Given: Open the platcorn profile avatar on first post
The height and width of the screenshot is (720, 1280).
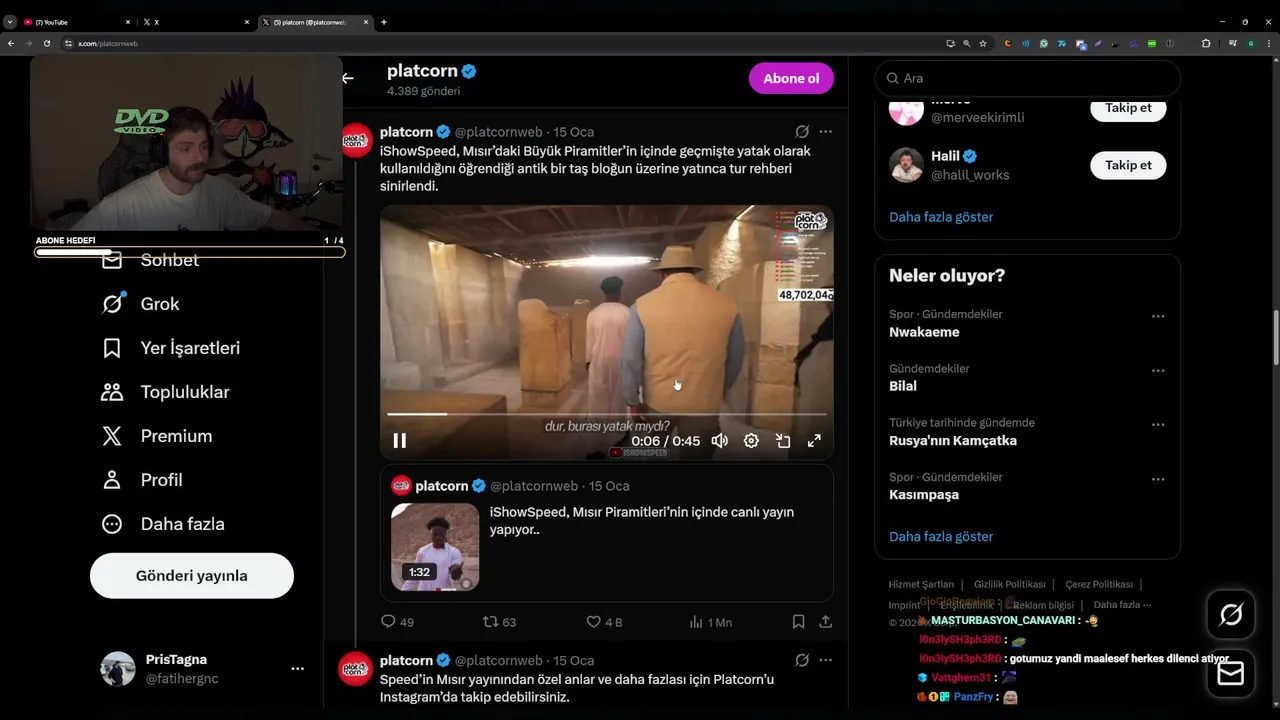Looking at the screenshot, I should [x=356, y=141].
